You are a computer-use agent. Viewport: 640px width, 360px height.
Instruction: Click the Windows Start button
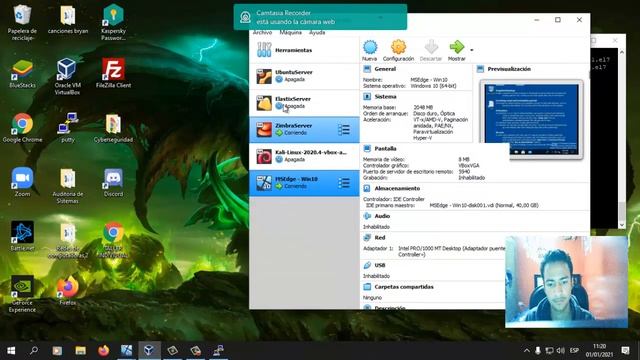pyautogui.click(x=11, y=350)
